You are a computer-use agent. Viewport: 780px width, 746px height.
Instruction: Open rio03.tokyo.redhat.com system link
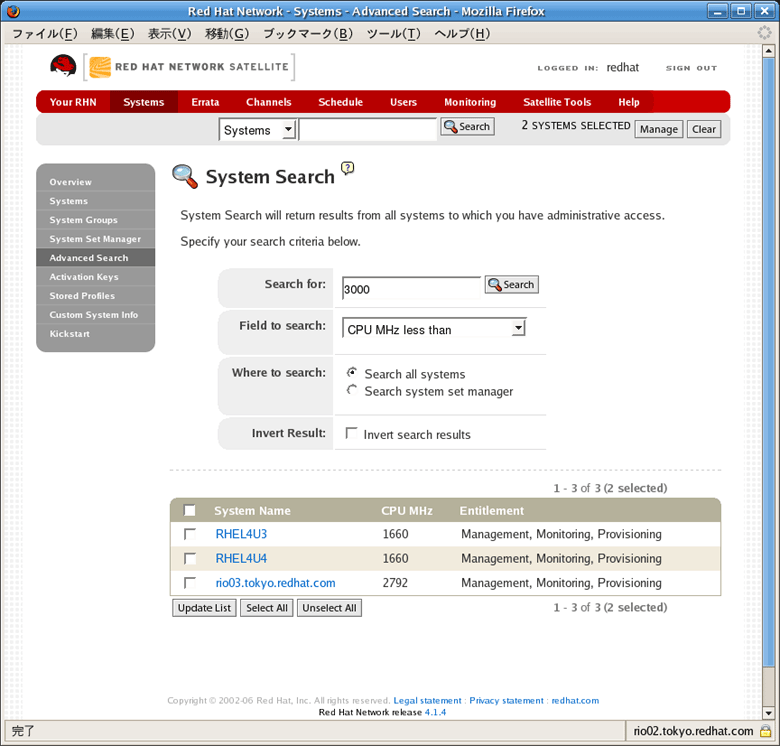(x=276, y=583)
